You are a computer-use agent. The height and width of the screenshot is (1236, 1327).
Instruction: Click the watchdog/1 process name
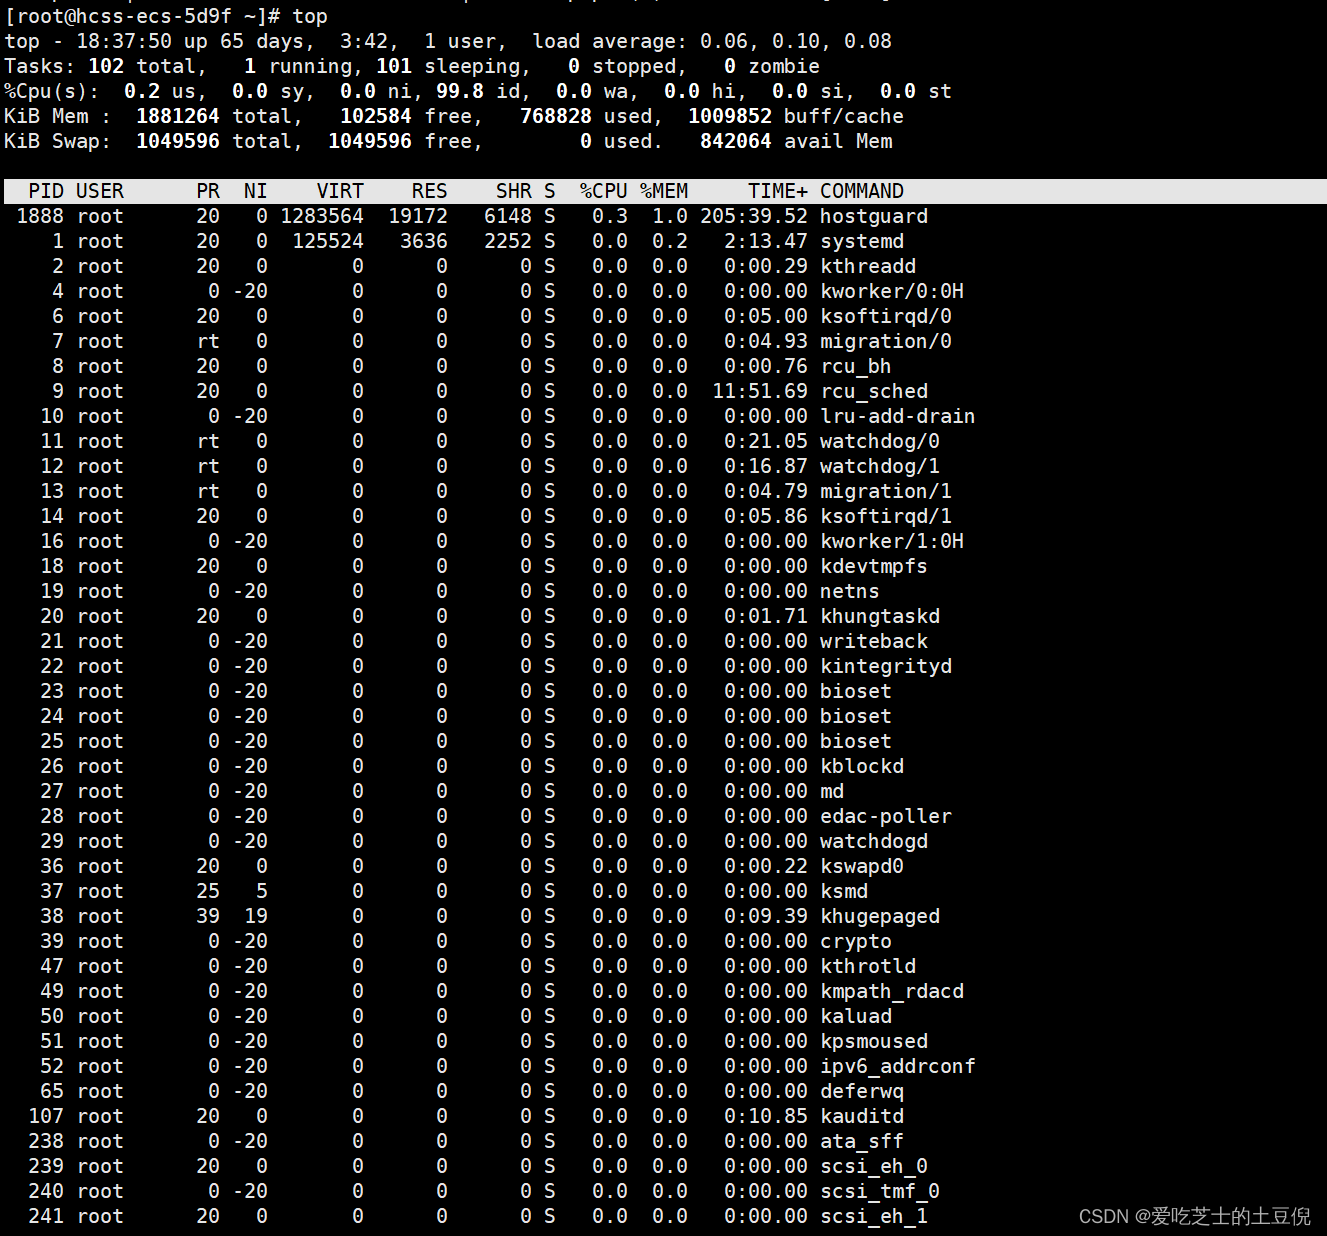point(880,466)
